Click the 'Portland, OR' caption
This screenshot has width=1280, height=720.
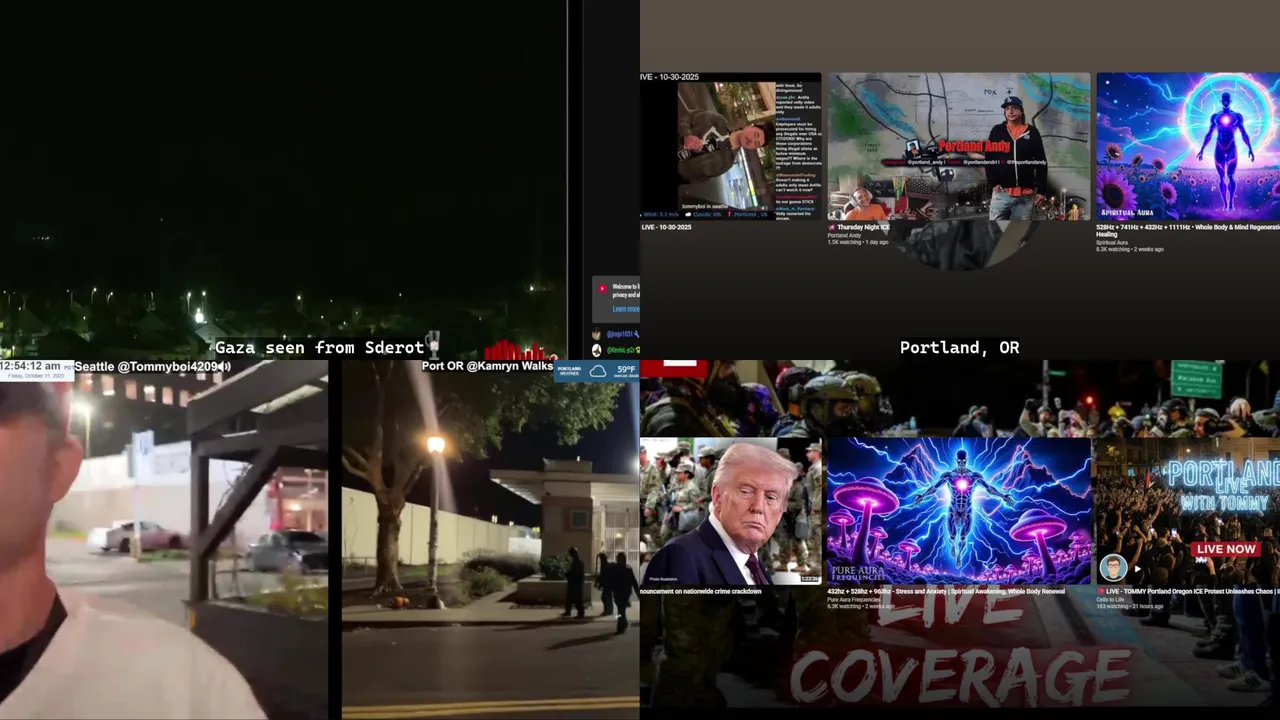pos(959,348)
